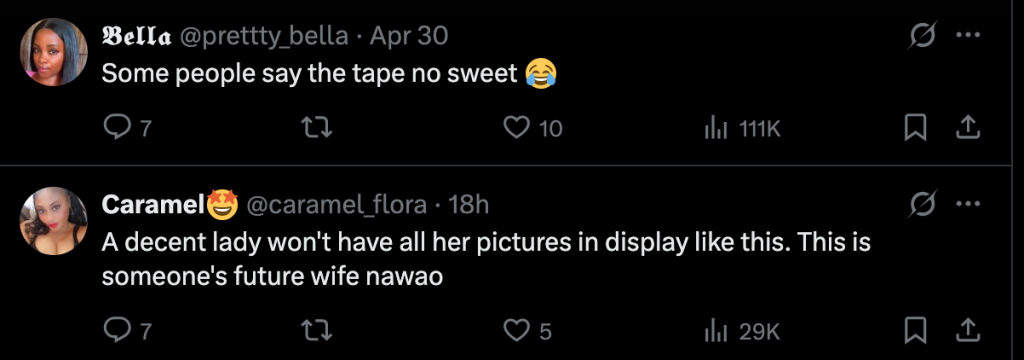Viewport: 1024px width, 360px height.
Task: Open Grok icon on Bella's tweet
Action: coord(924,35)
